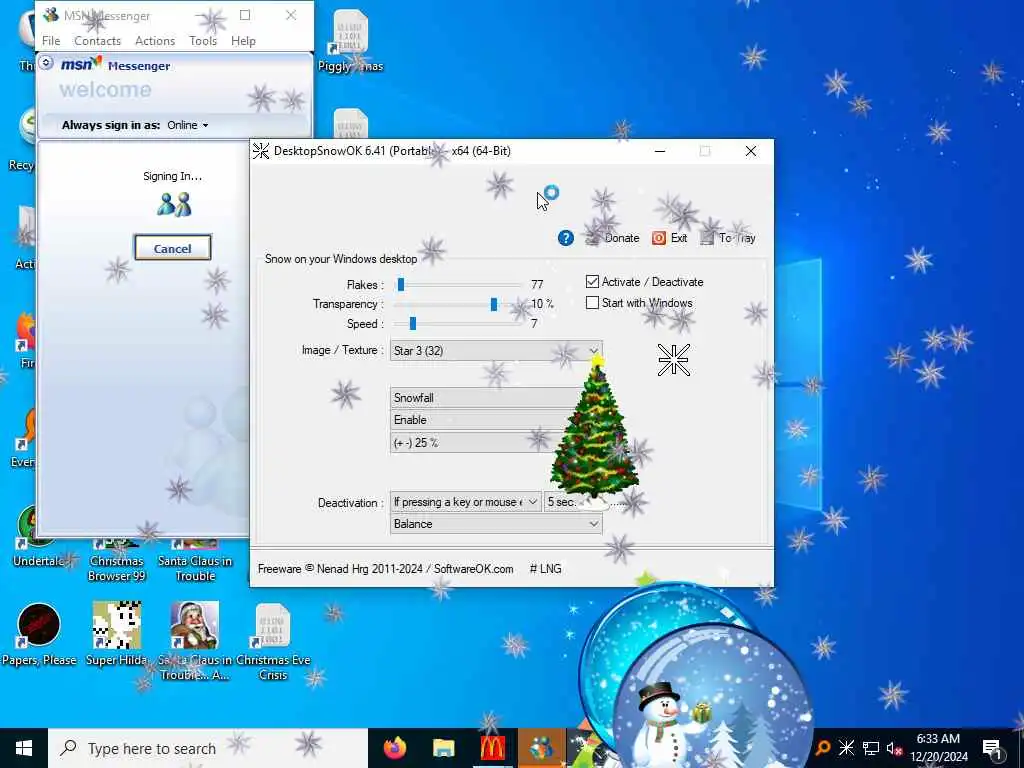The height and width of the screenshot is (768, 1024).
Task: Open Firefox from the taskbar
Action: (394, 748)
